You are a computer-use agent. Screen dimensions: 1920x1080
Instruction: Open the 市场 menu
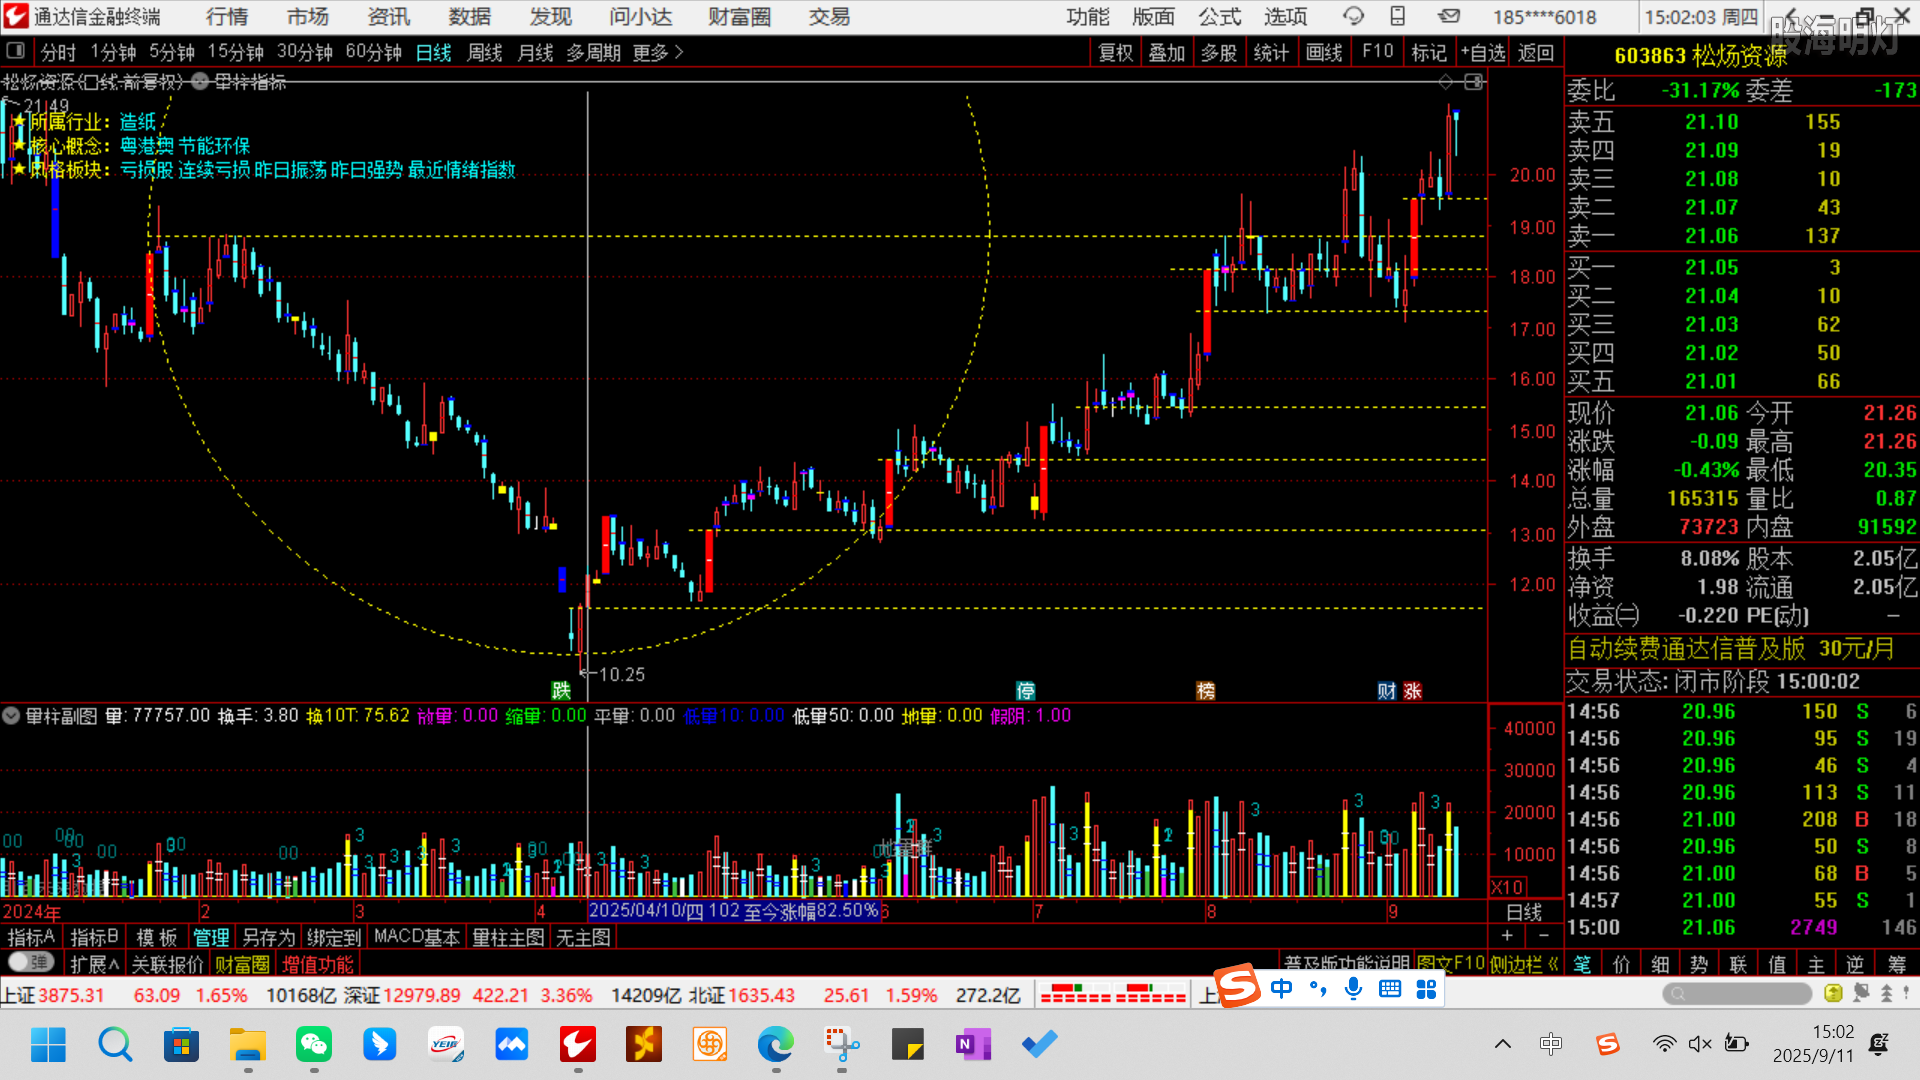[x=307, y=16]
